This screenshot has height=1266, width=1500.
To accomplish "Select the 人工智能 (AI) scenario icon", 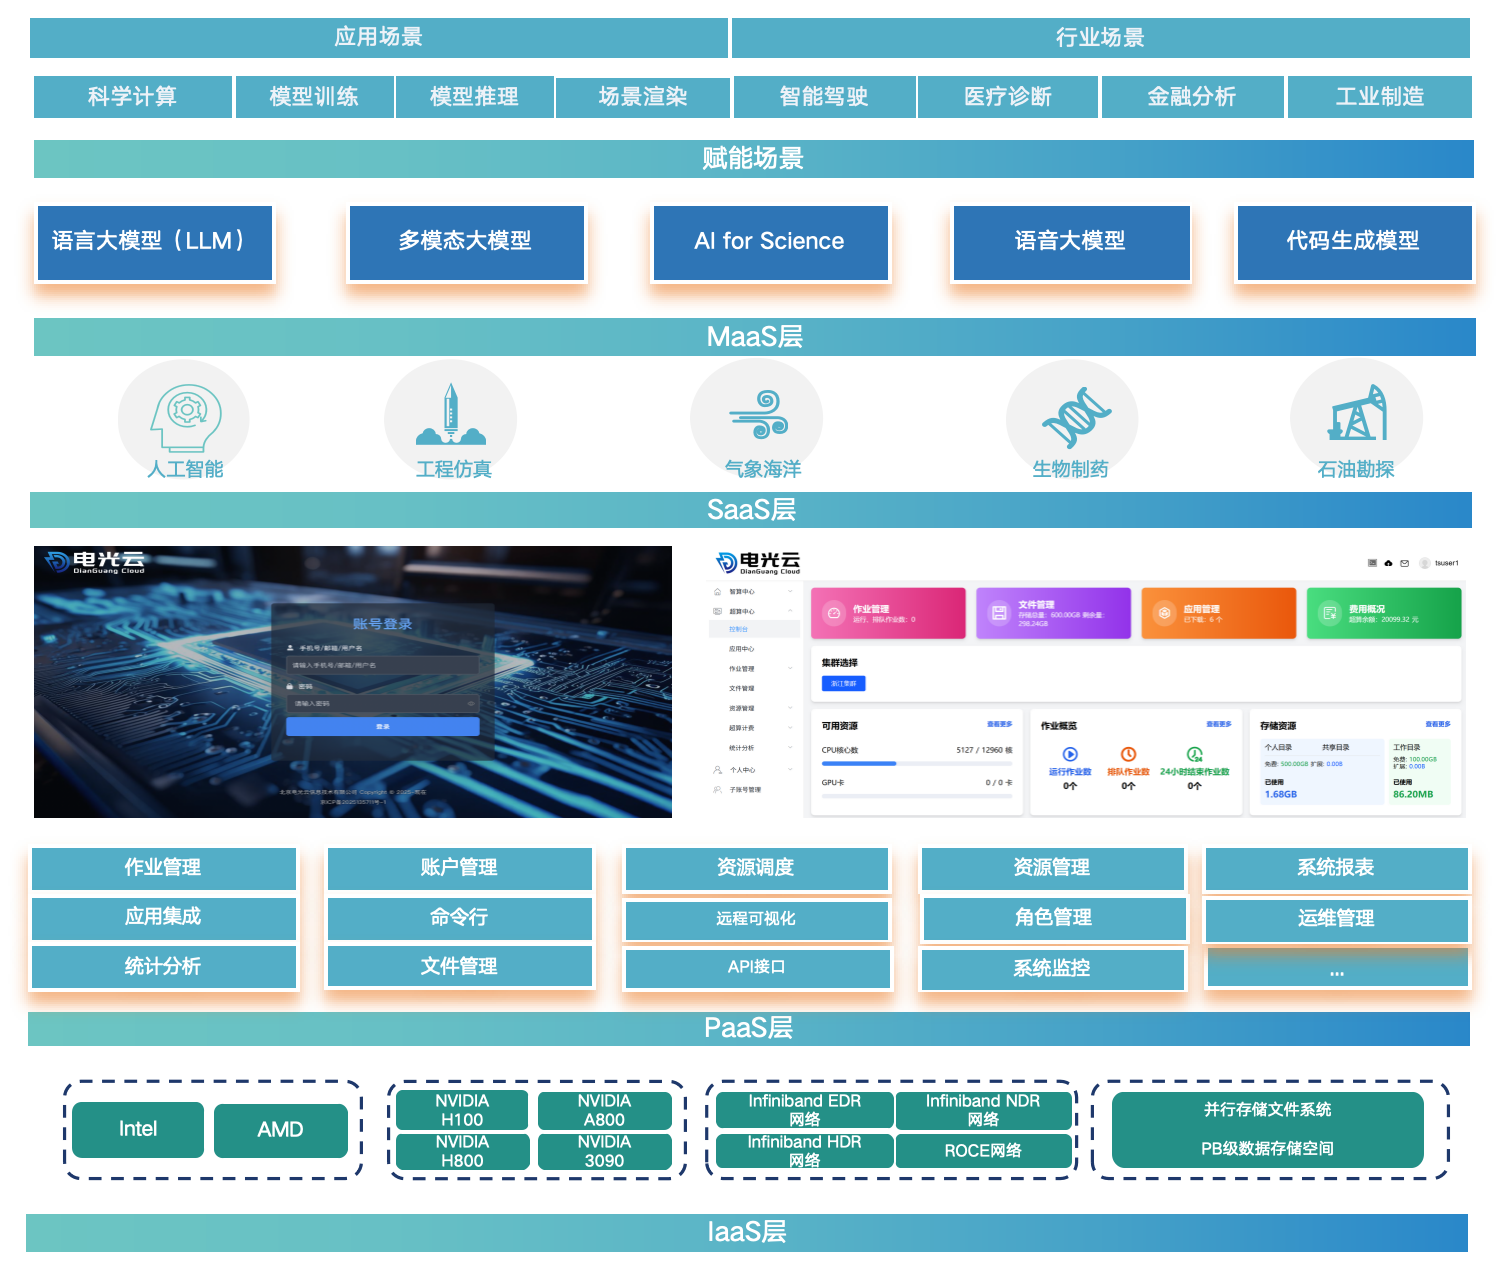I will [184, 415].
